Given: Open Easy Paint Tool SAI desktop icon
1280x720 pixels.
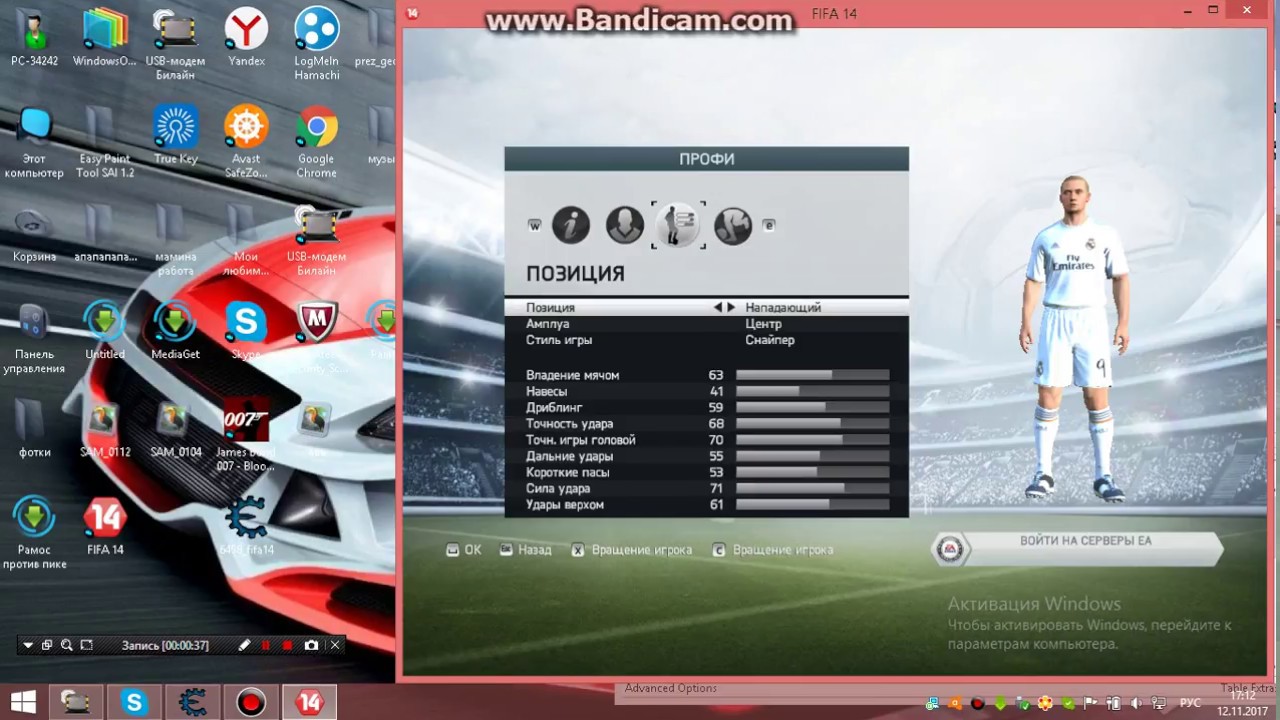Looking at the screenshot, I should point(105,143).
